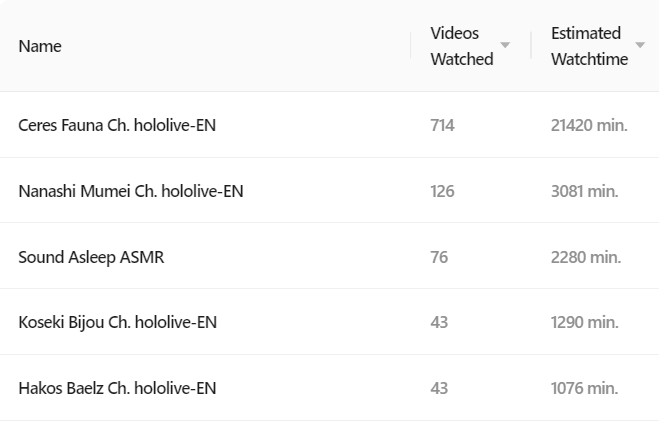This screenshot has height=422, width=659.
Task: Click the 3081 min. watchtime cell
Action: click(x=585, y=191)
